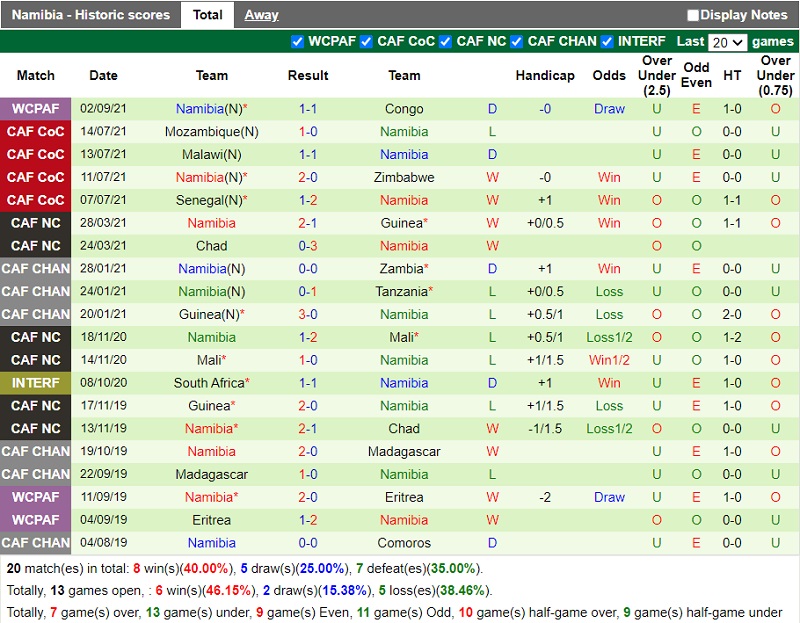
Task: Click Loss1/2 odds in 18/11/20 row
Action: tap(609, 337)
